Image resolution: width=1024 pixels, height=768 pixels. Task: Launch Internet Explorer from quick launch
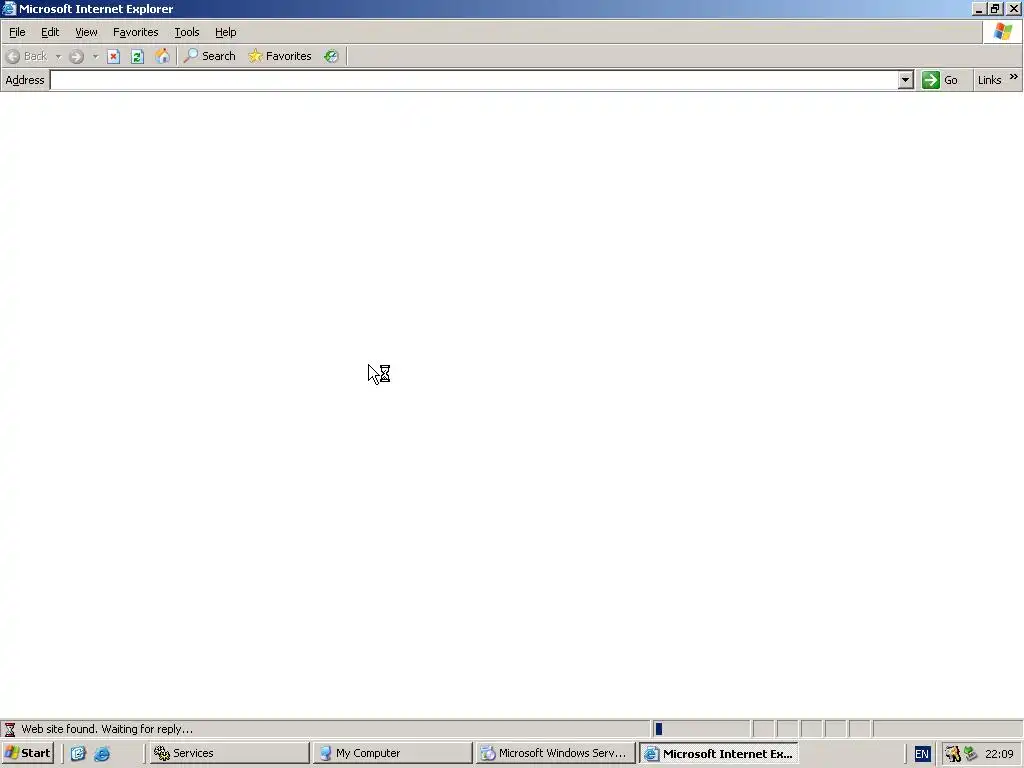tap(102, 753)
